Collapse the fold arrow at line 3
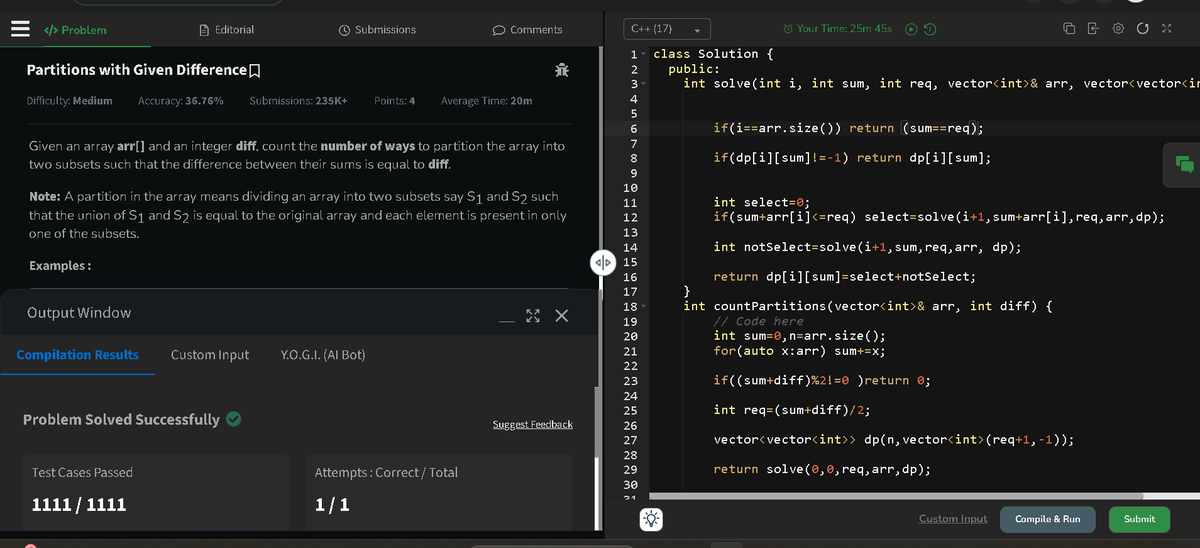The height and width of the screenshot is (548, 1200). coord(645,84)
